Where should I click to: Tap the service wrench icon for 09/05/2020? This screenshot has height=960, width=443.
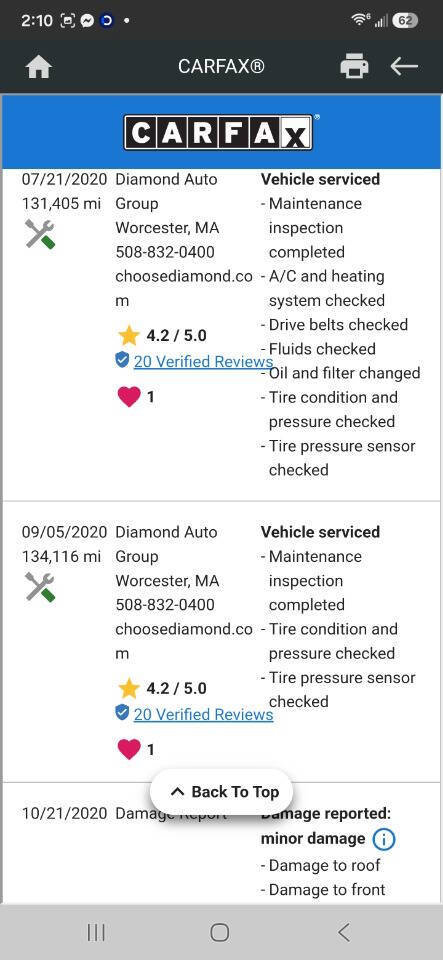40,587
